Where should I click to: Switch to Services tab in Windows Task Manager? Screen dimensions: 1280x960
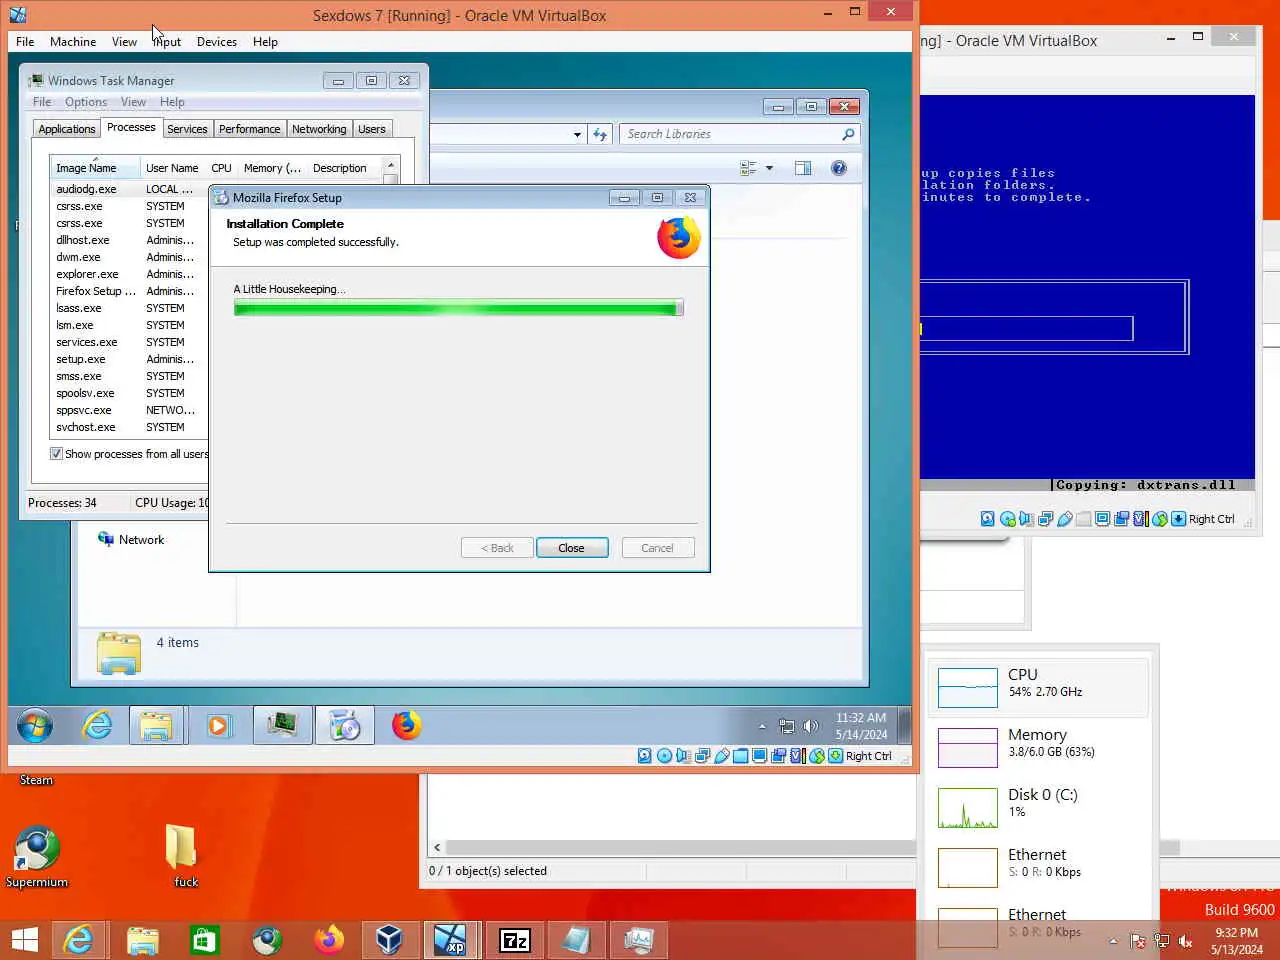tap(187, 129)
